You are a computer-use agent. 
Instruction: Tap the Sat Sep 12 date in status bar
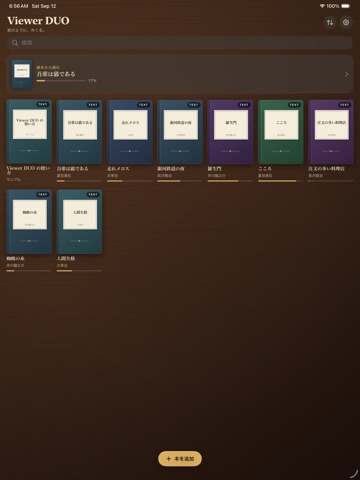(x=44, y=6)
